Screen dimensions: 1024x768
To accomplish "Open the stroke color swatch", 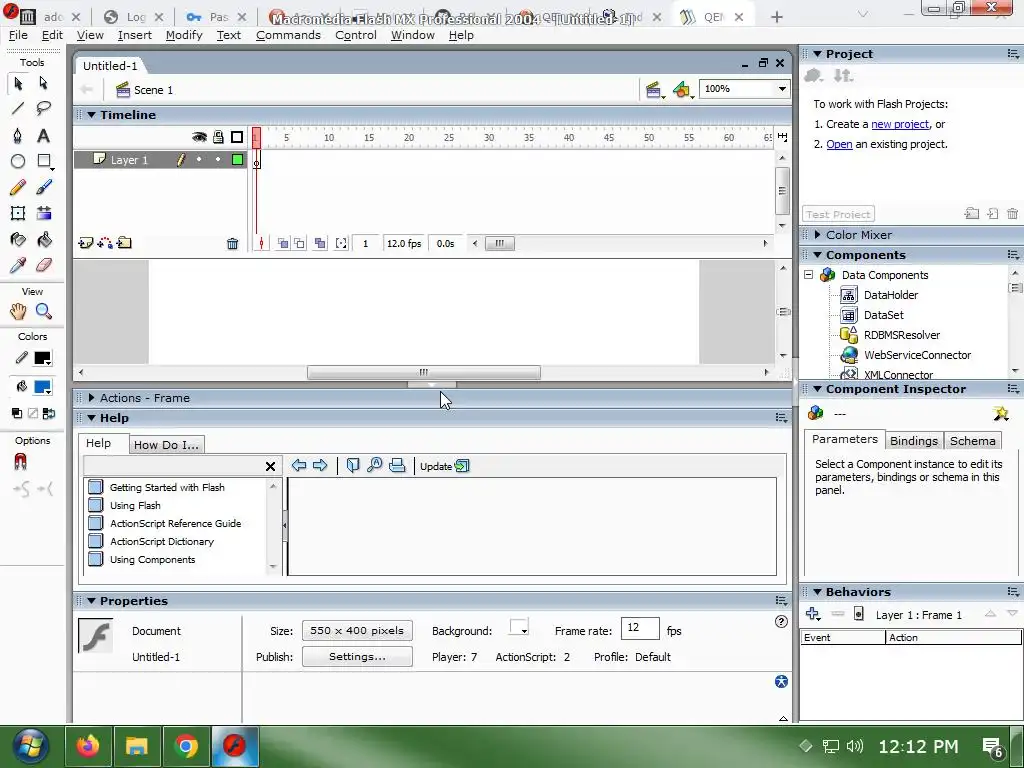I will 42,358.
